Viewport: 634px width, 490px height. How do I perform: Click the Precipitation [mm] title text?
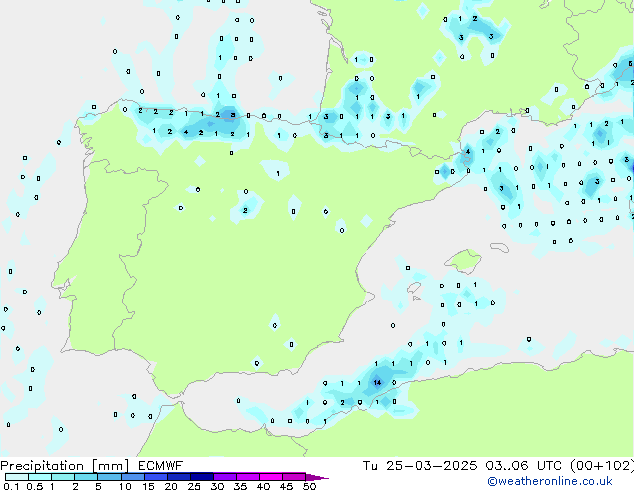(x=65, y=466)
